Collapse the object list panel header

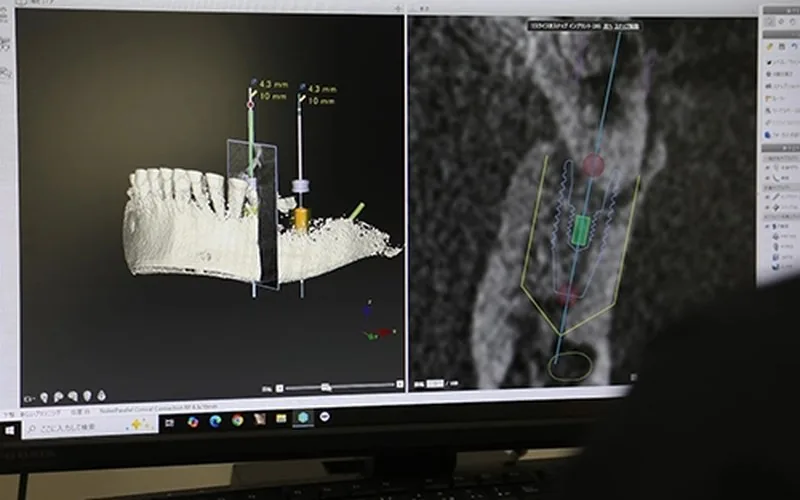[781, 148]
